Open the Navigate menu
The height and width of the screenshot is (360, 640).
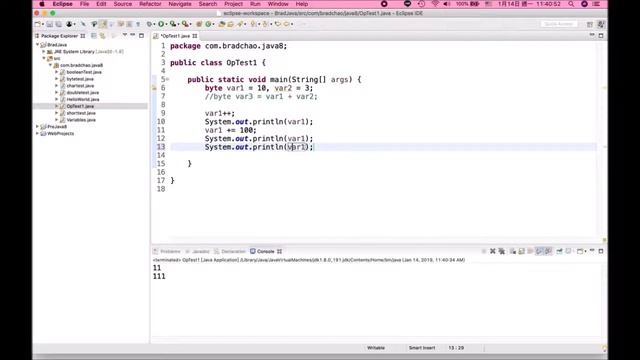pos(180,4)
